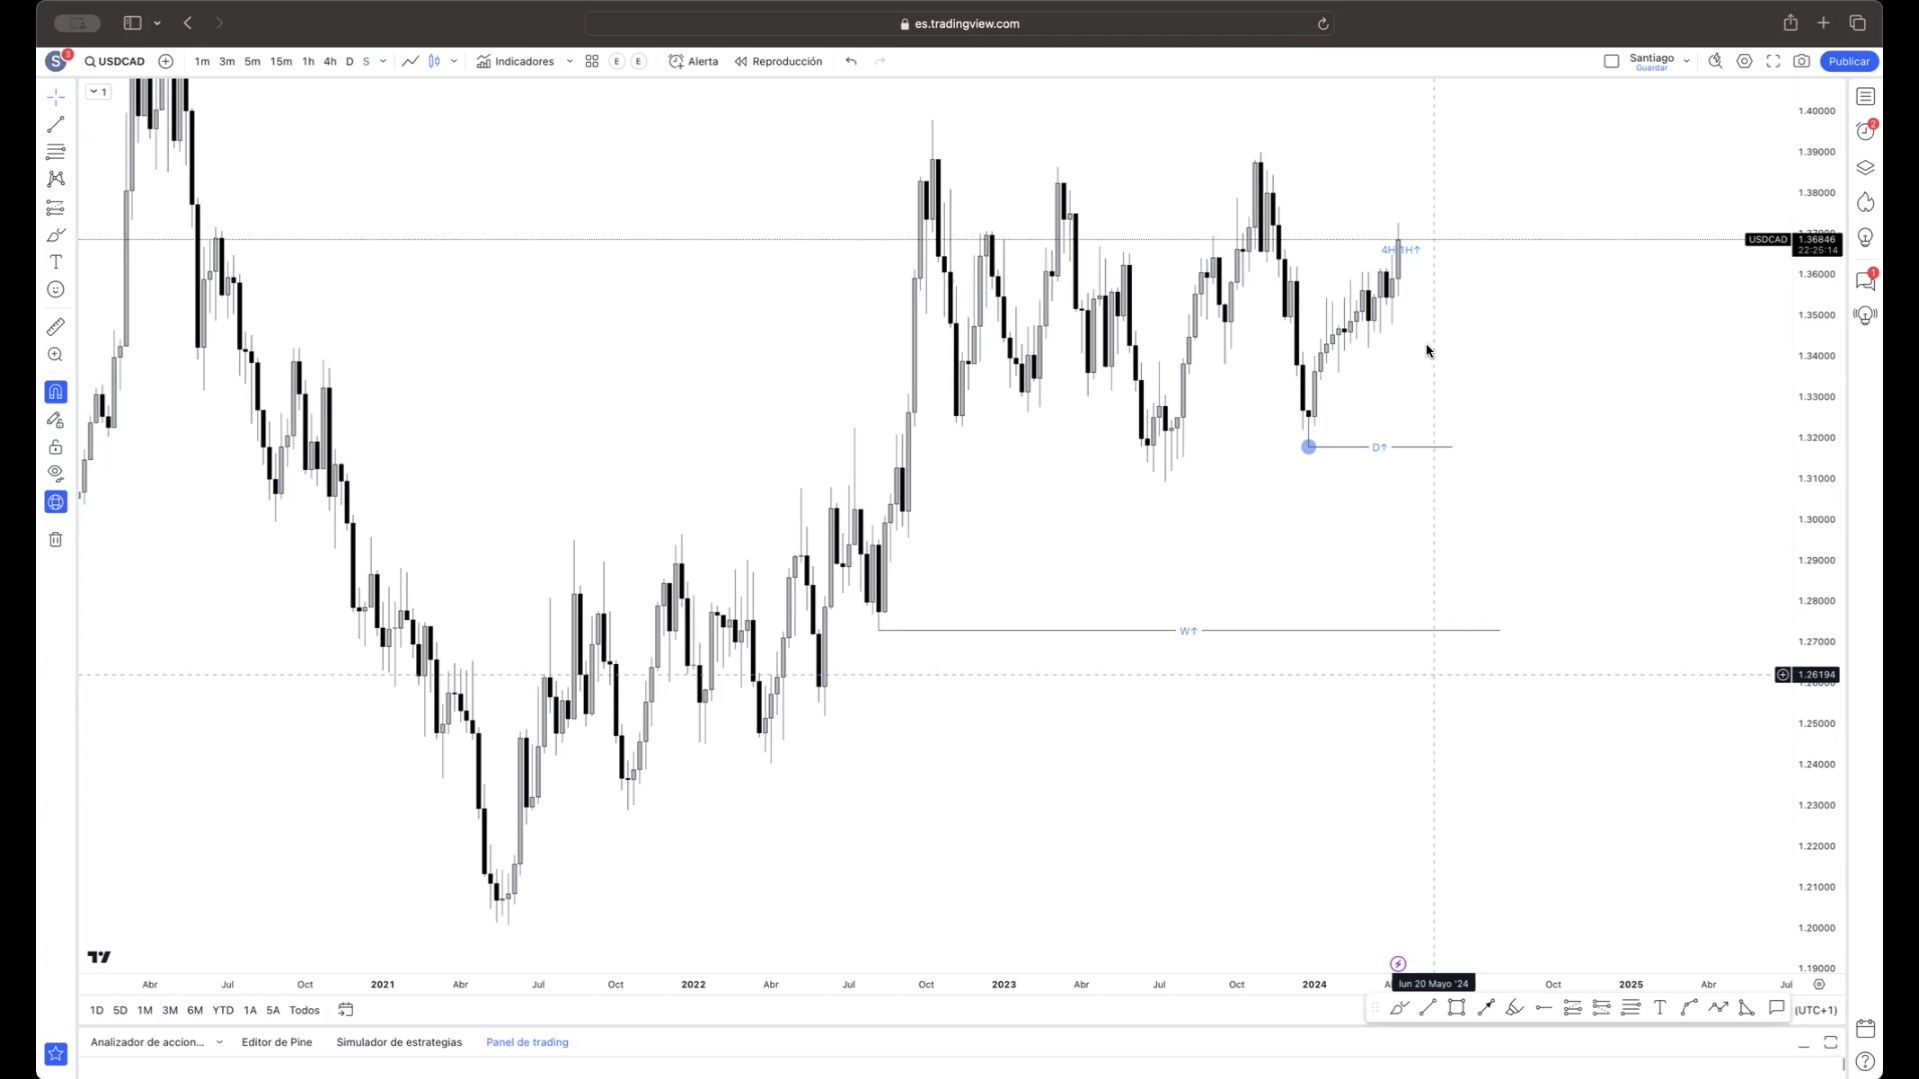Viewport: 1919px width, 1079px height.
Task: Open quick search icon in top bar
Action: coord(1715,62)
